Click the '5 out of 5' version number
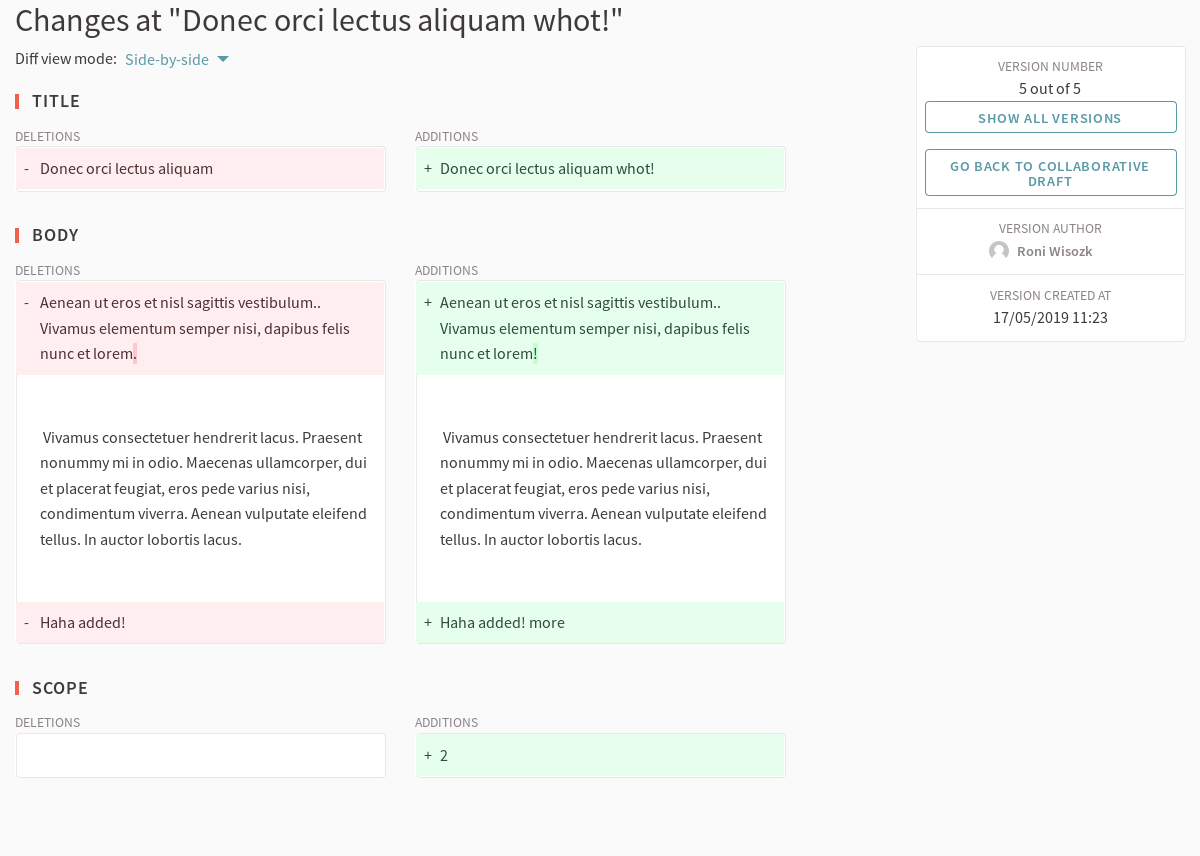The width and height of the screenshot is (1200, 856). pyautogui.click(x=1050, y=88)
